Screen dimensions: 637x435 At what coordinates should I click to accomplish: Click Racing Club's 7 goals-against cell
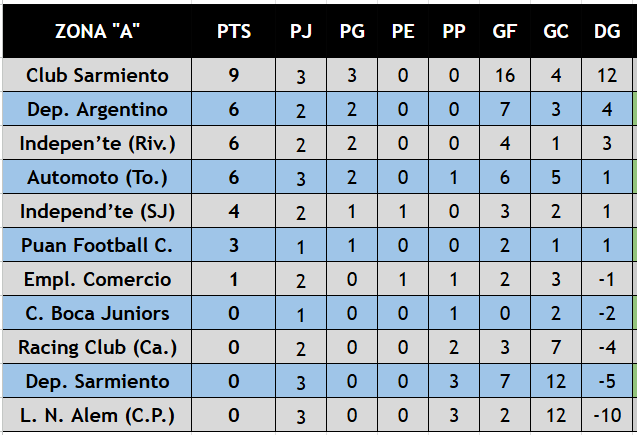coord(556,347)
